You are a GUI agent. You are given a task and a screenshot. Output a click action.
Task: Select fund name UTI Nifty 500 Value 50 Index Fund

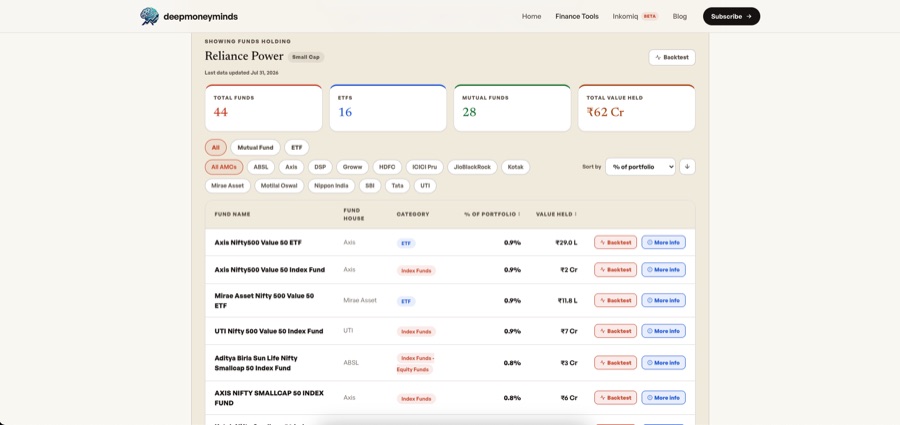pyautogui.click(x=269, y=331)
